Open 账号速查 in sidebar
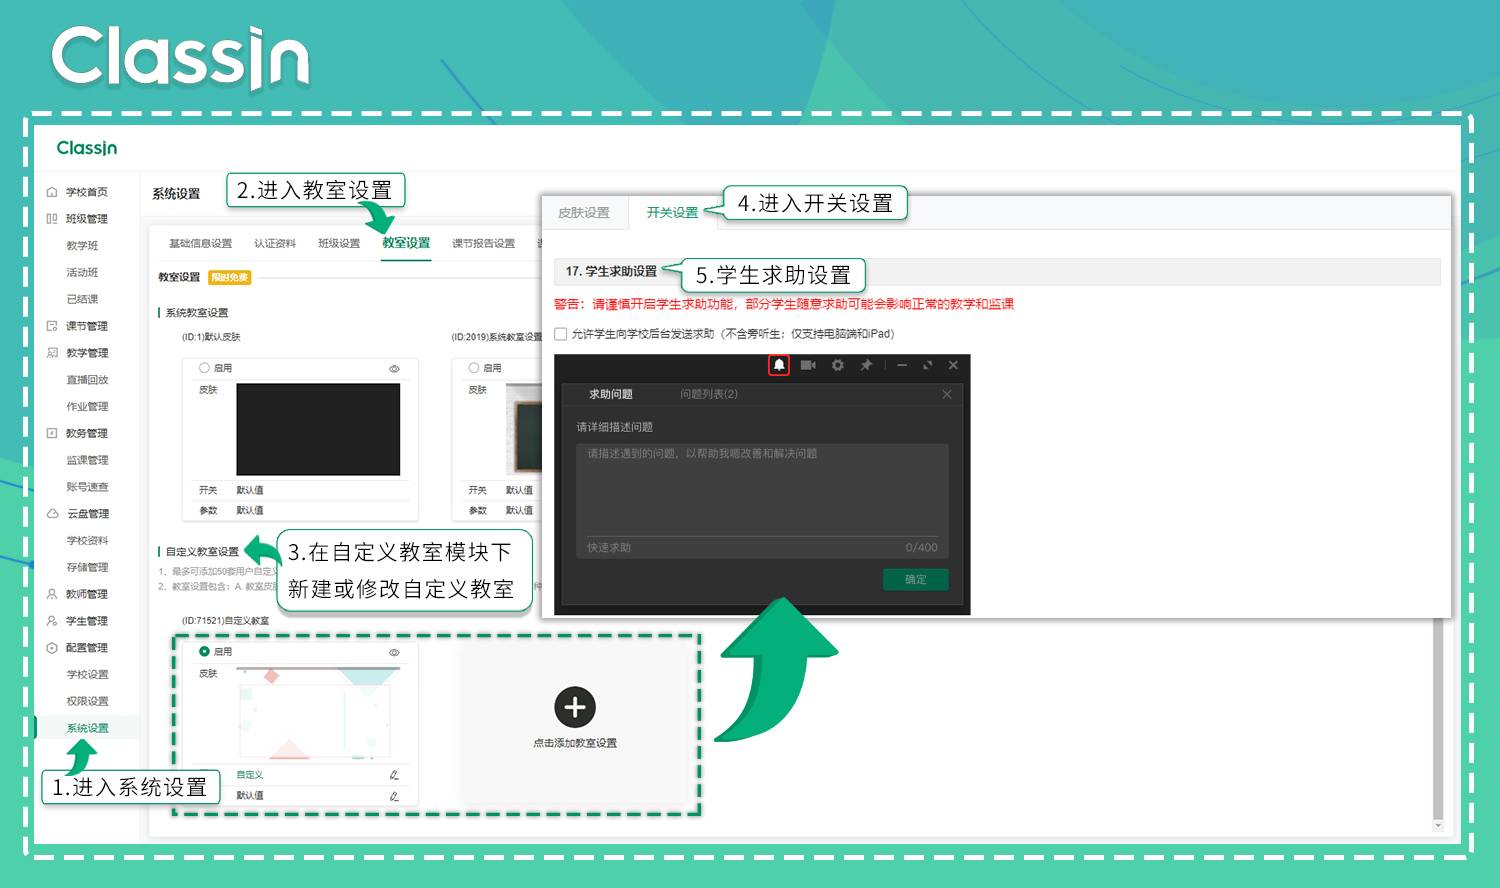 pyautogui.click(x=87, y=487)
